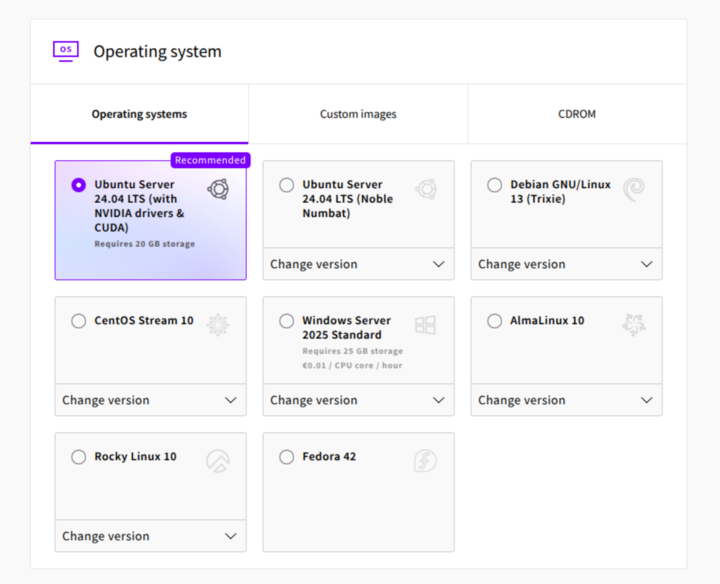Open the CDROM tab

pyautogui.click(x=577, y=114)
